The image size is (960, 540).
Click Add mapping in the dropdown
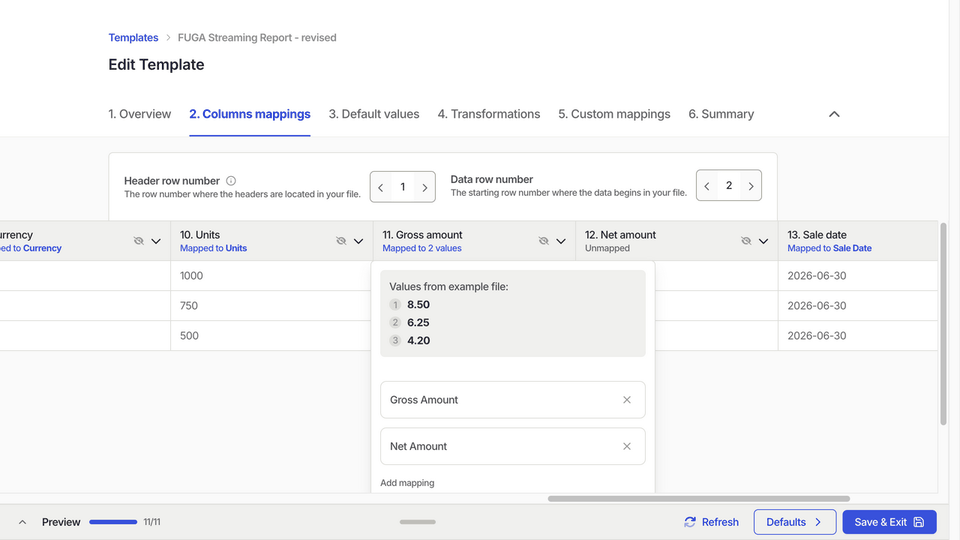tap(407, 483)
